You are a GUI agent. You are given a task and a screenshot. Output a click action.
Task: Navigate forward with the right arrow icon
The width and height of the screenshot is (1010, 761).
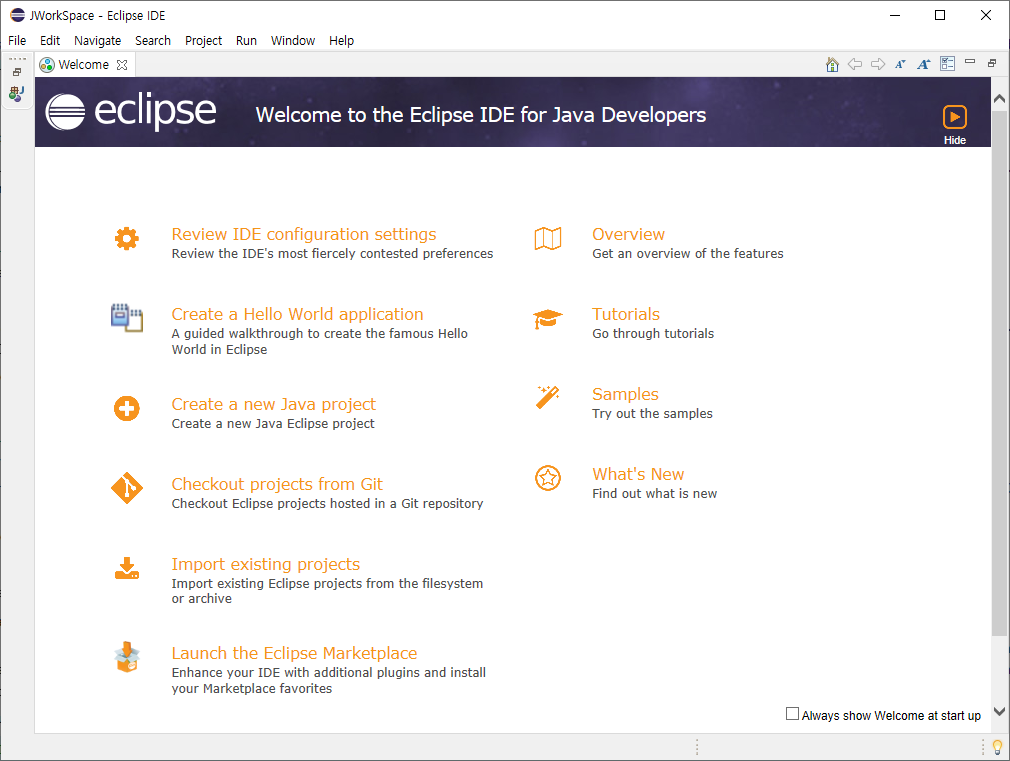877,64
